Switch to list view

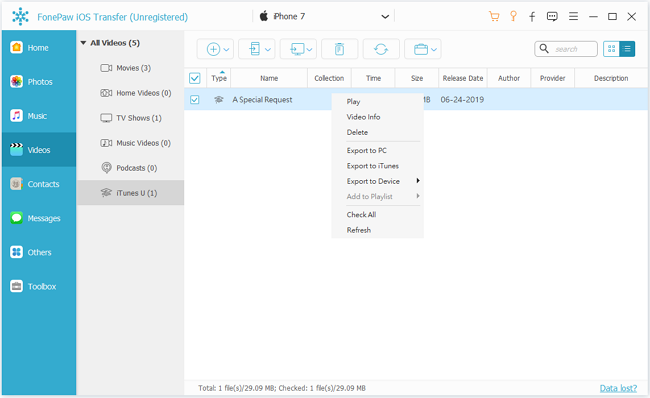627,49
